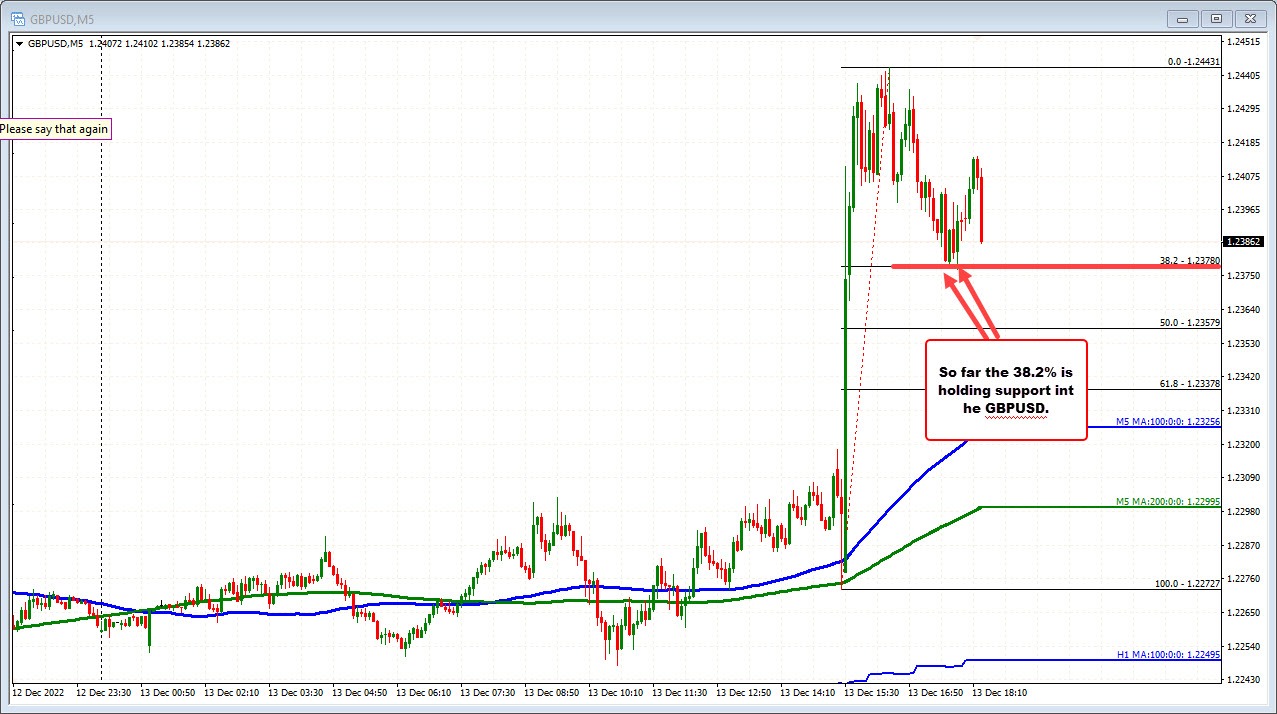Click the chart window icon in title bar
The width and height of the screenshot is (1277, 714).
click(17, 17)
